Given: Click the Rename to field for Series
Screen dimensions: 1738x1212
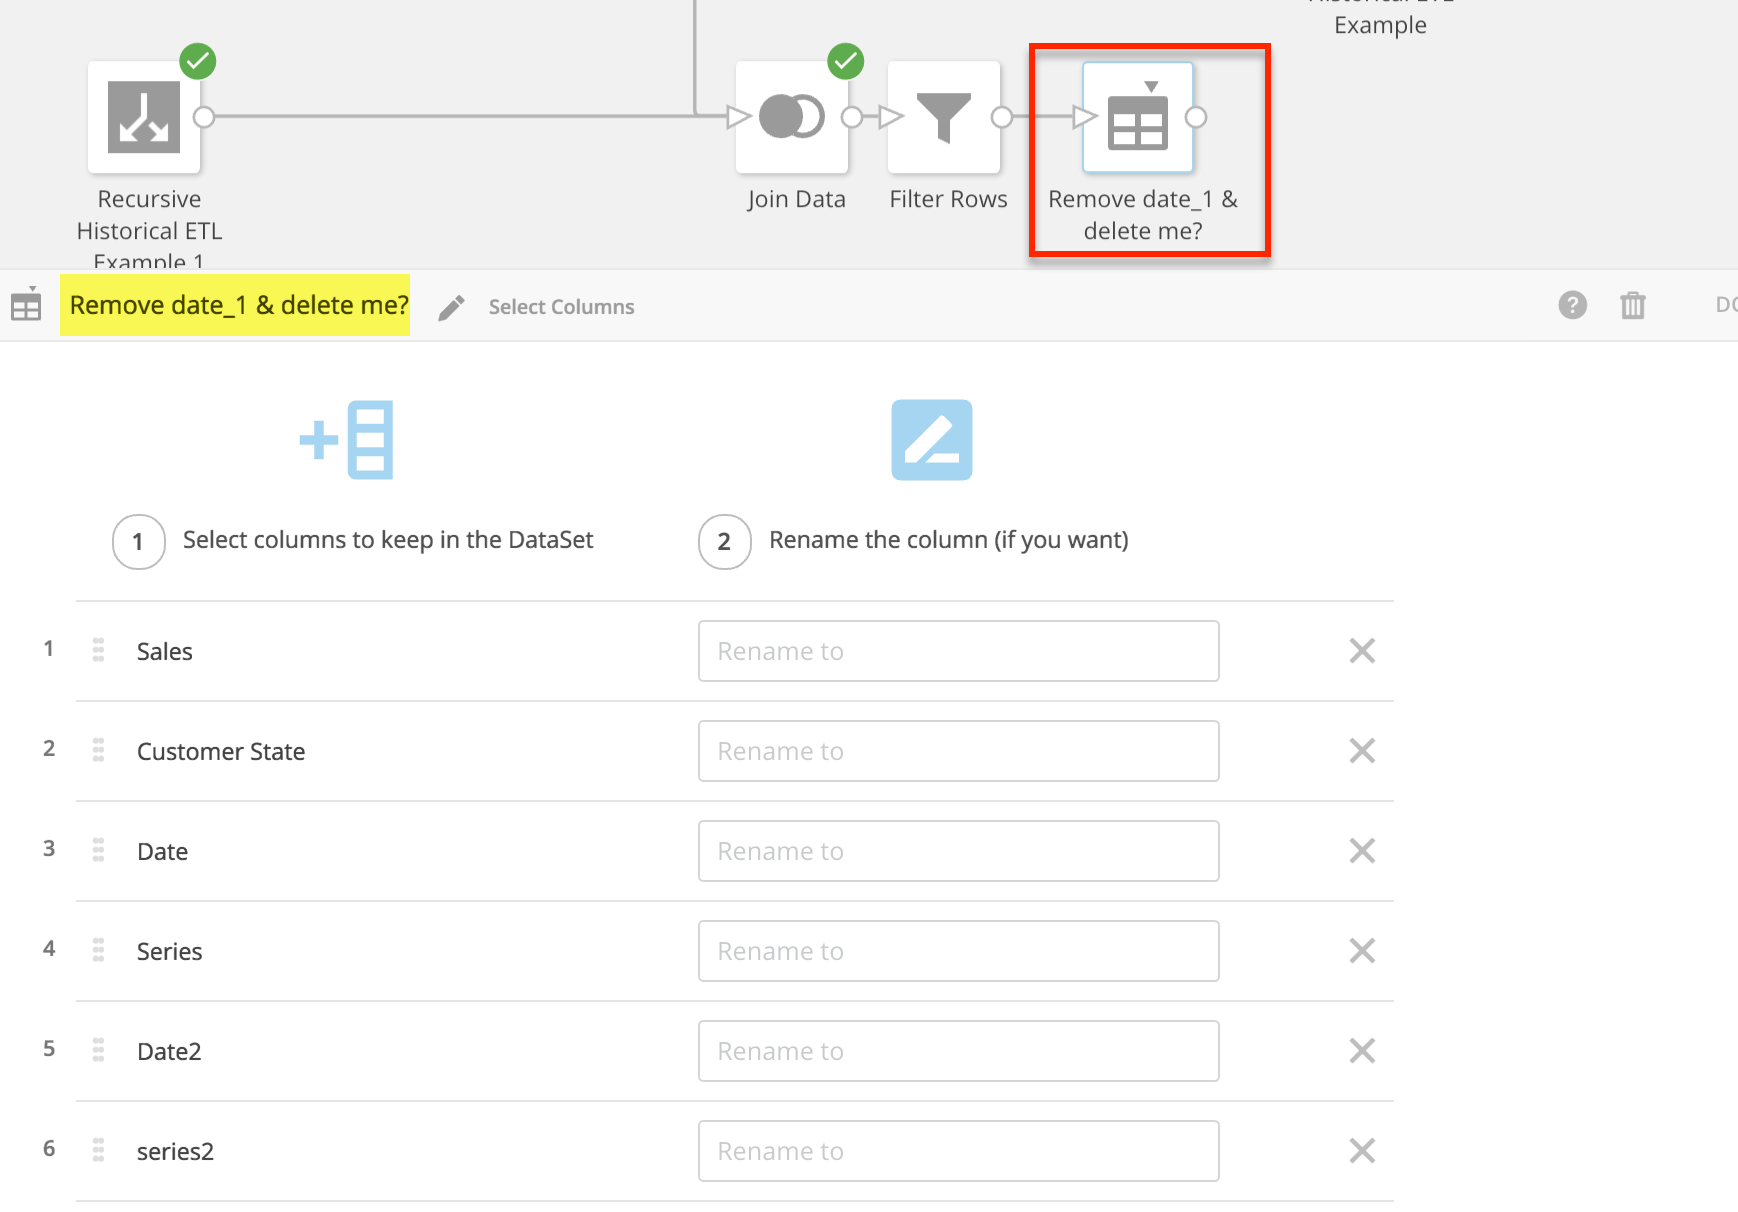Looking at the screenshot, I should click(957, 951).
